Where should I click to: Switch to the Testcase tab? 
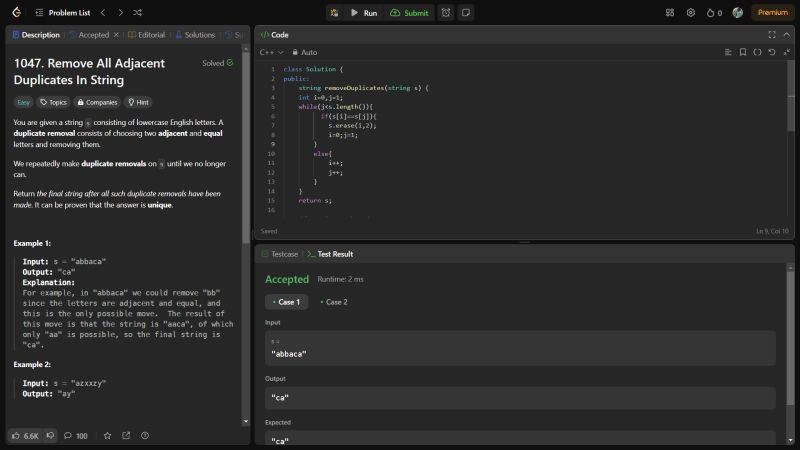pyautogui.click(x=280, y=254)
